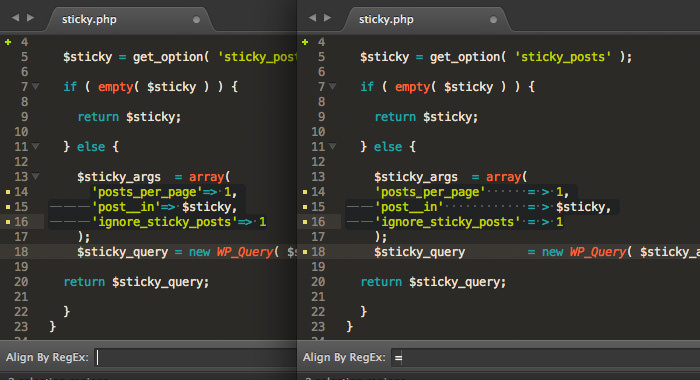Click the array keyword in left pane
The image size is (700, 380).
coord(206,177)
